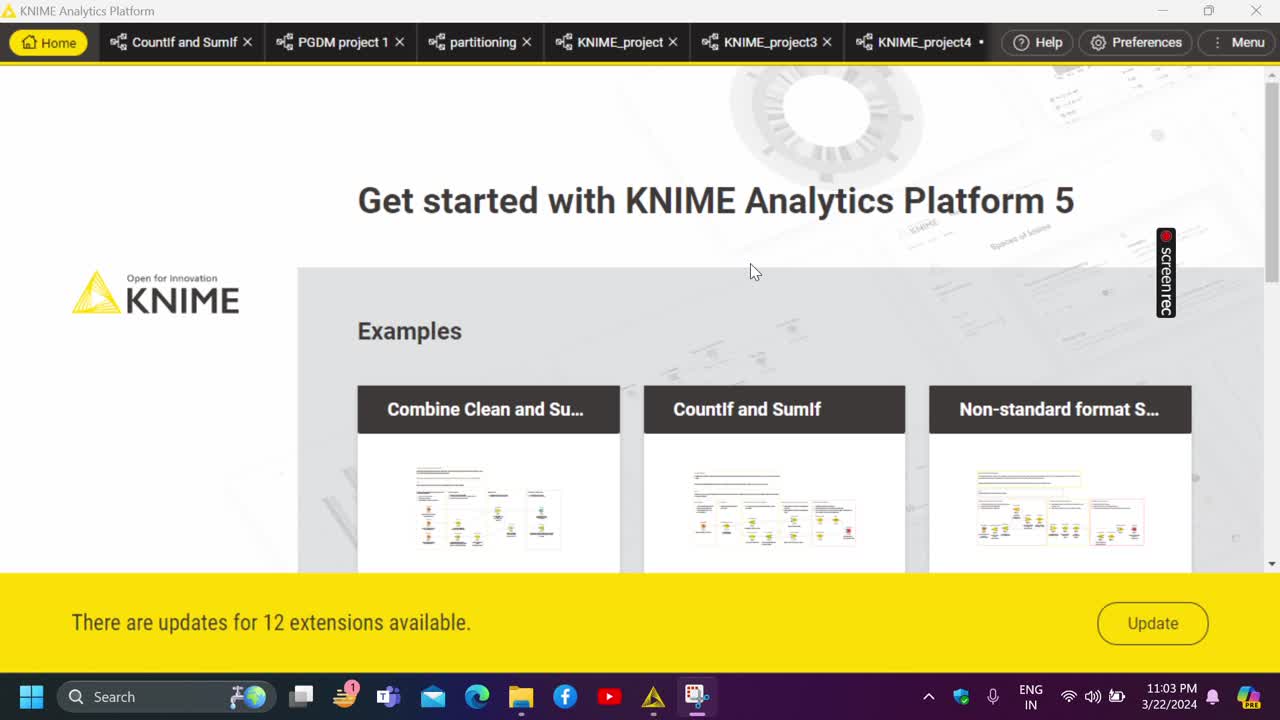The width and height of the screenshot is (1280, 720).
Task: Close the PGDM project 1 tab
Action: 399,42
